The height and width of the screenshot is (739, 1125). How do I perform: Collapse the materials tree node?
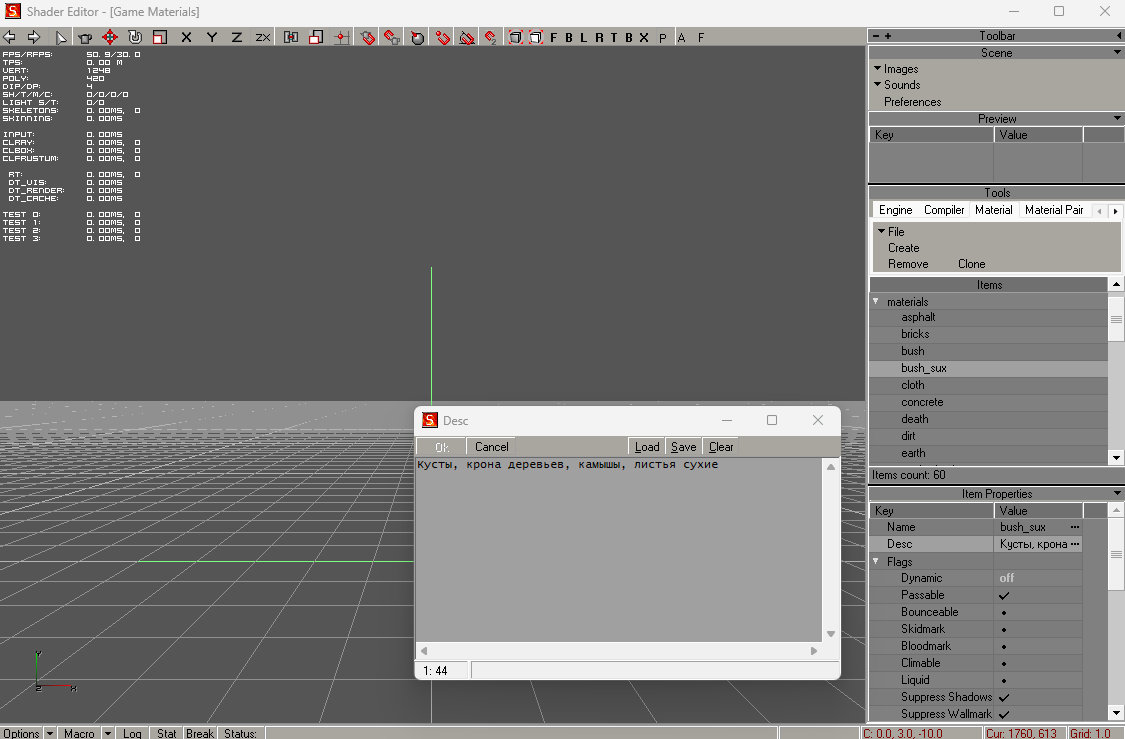coord(876,301)
